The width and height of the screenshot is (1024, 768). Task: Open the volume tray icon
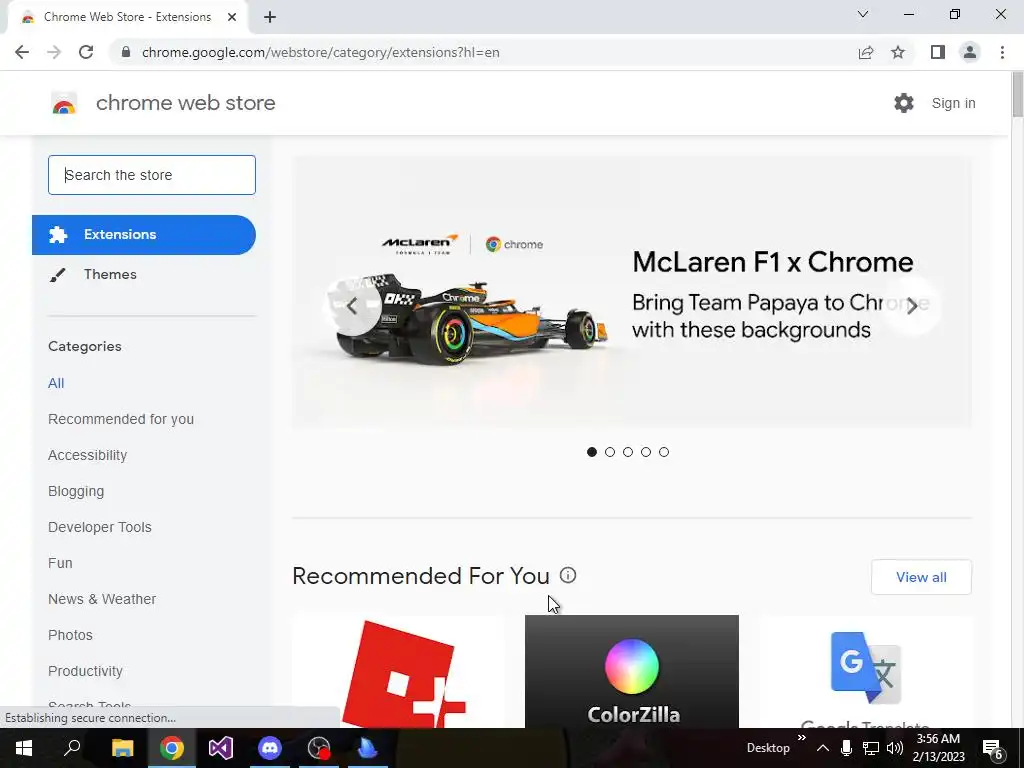895,748
